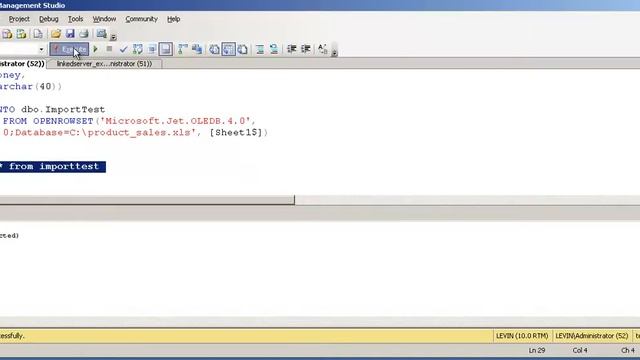Click the 'Ch 4' status indicator

628,351
